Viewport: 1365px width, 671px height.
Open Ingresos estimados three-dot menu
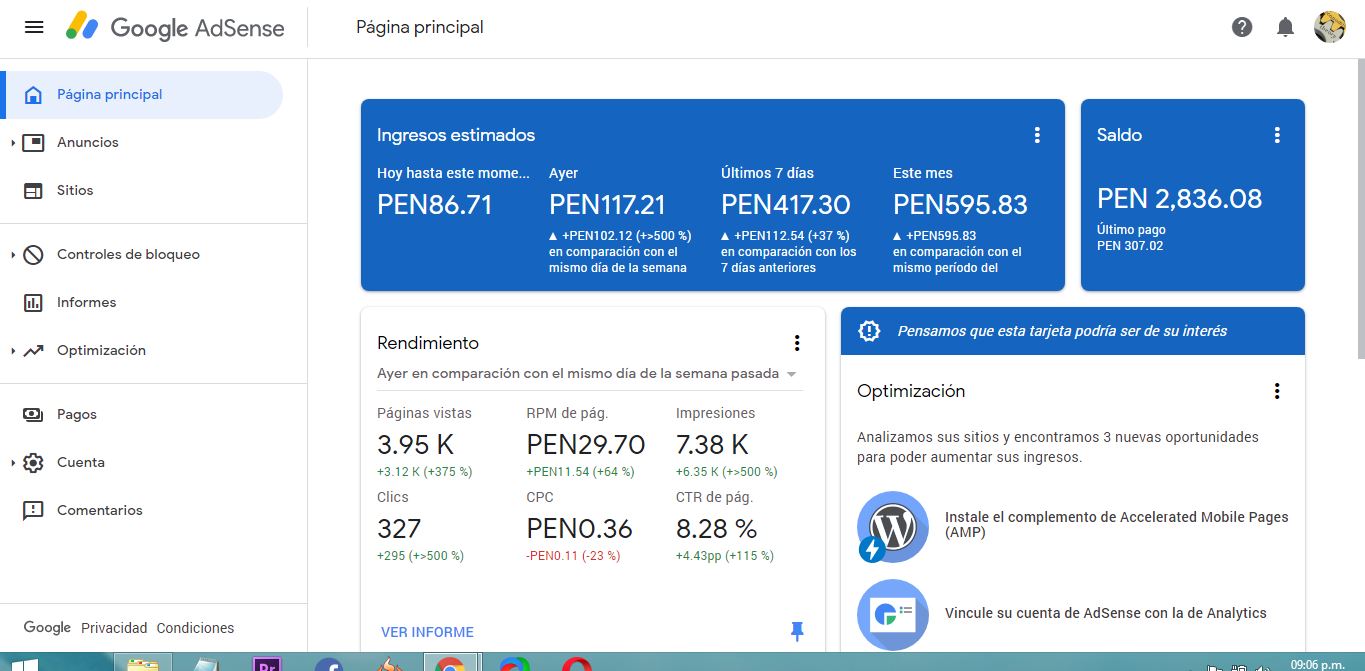[x=1037, y=135]
